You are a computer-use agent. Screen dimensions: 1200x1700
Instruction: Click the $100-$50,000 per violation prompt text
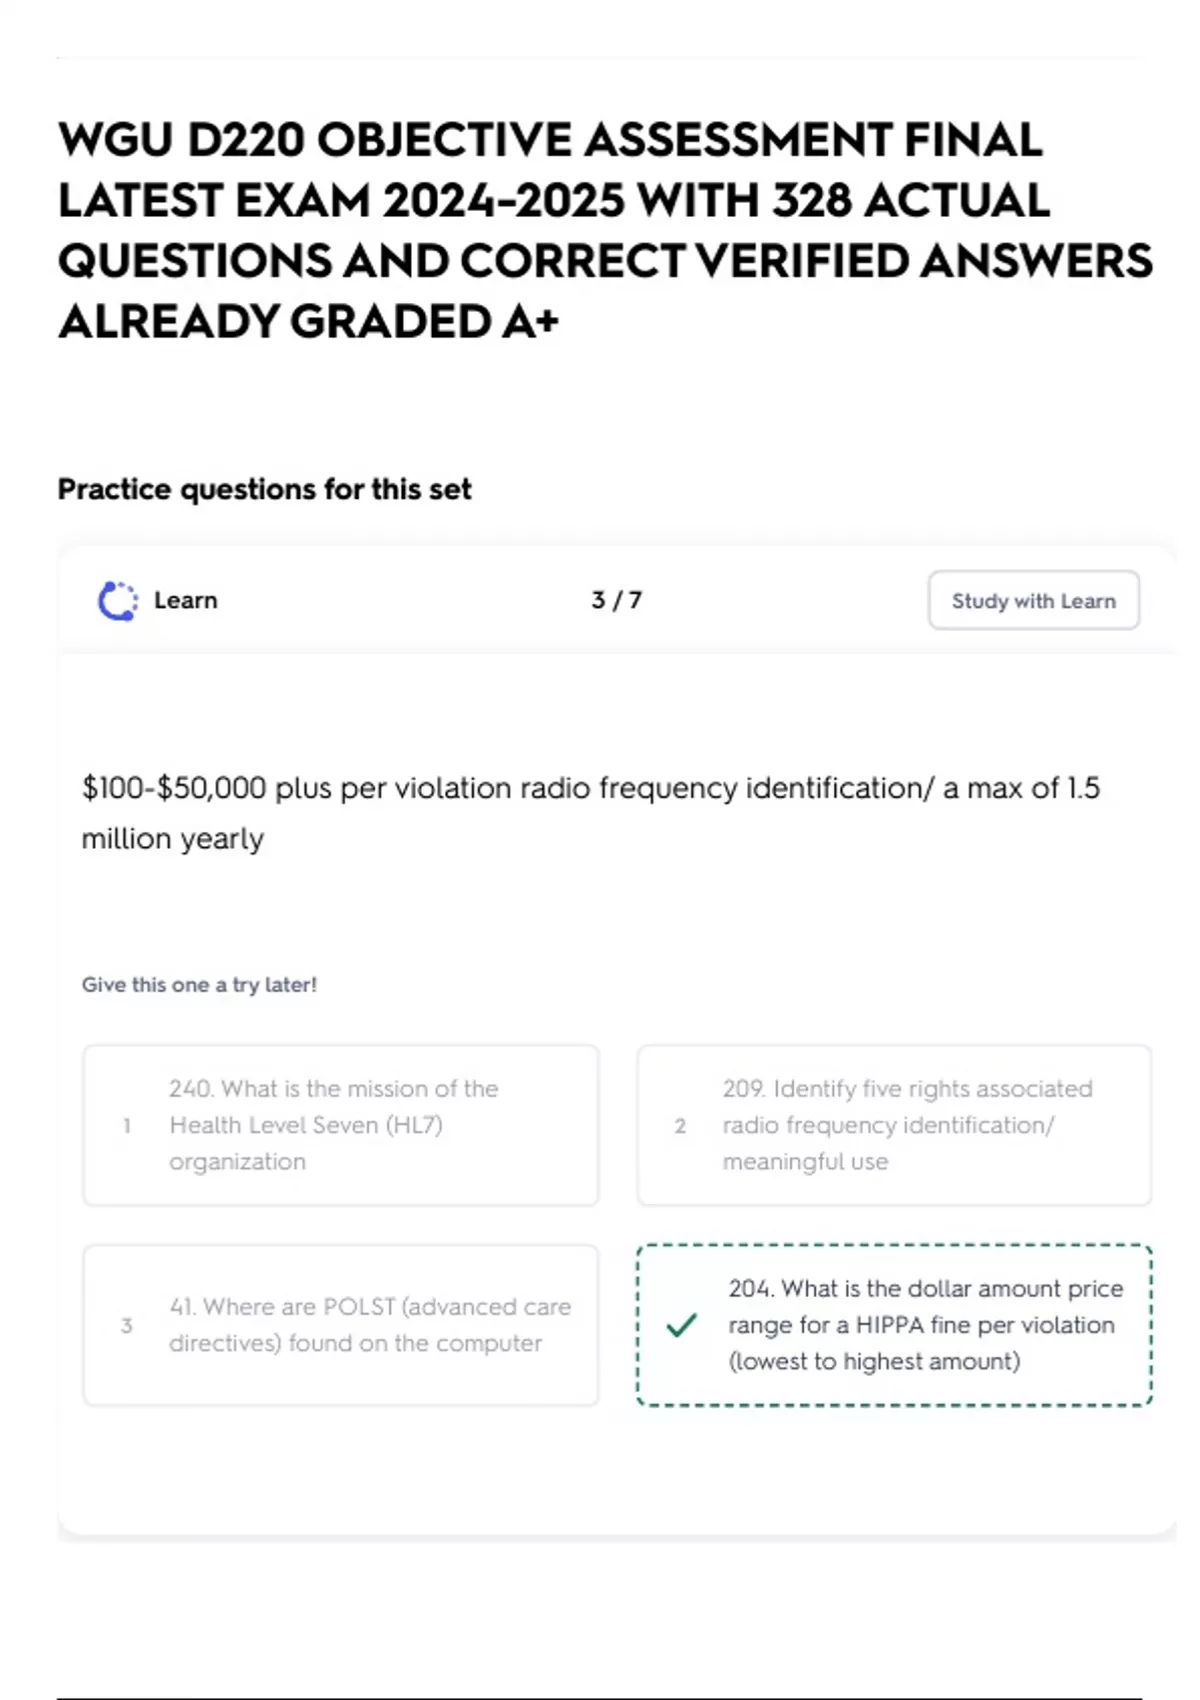pos(590,789)
